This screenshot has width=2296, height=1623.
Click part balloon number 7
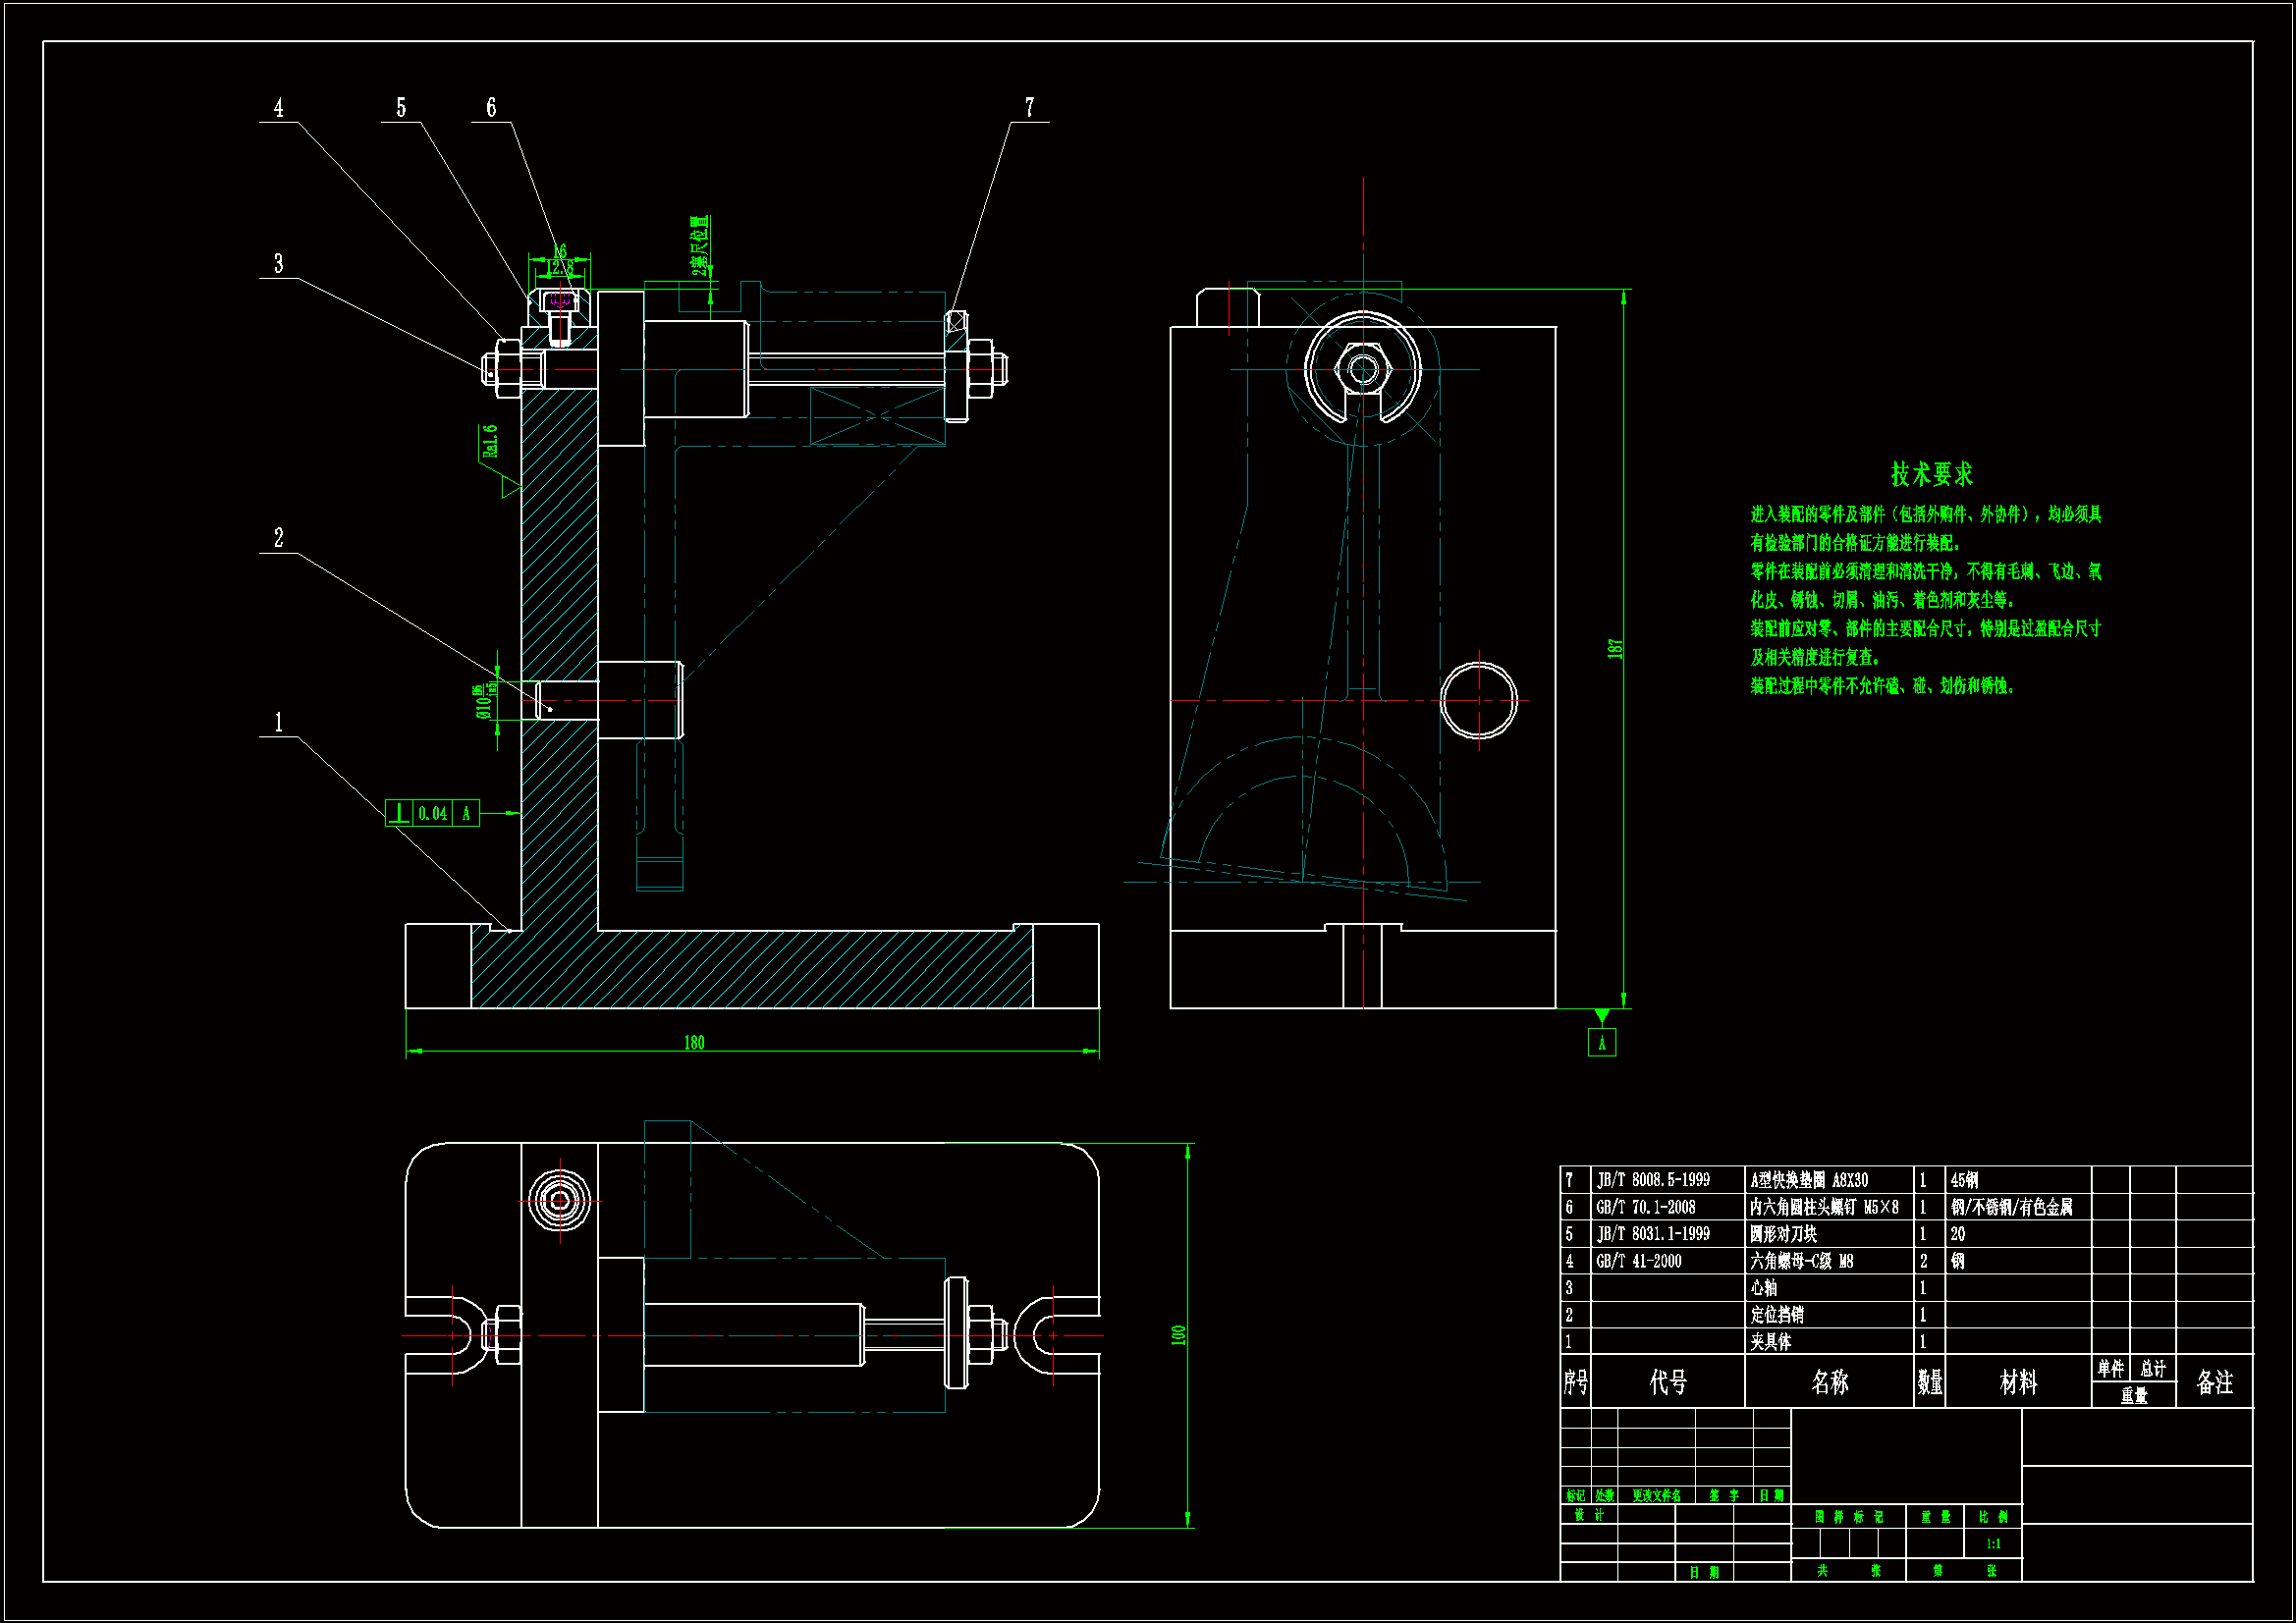[1029, 107]
